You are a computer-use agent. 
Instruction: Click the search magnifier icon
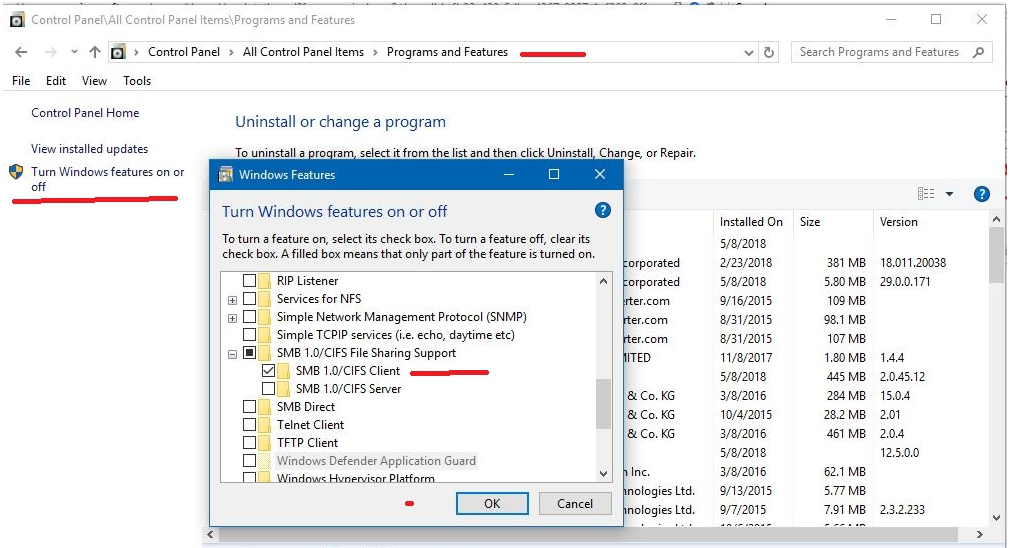point(978,52)
